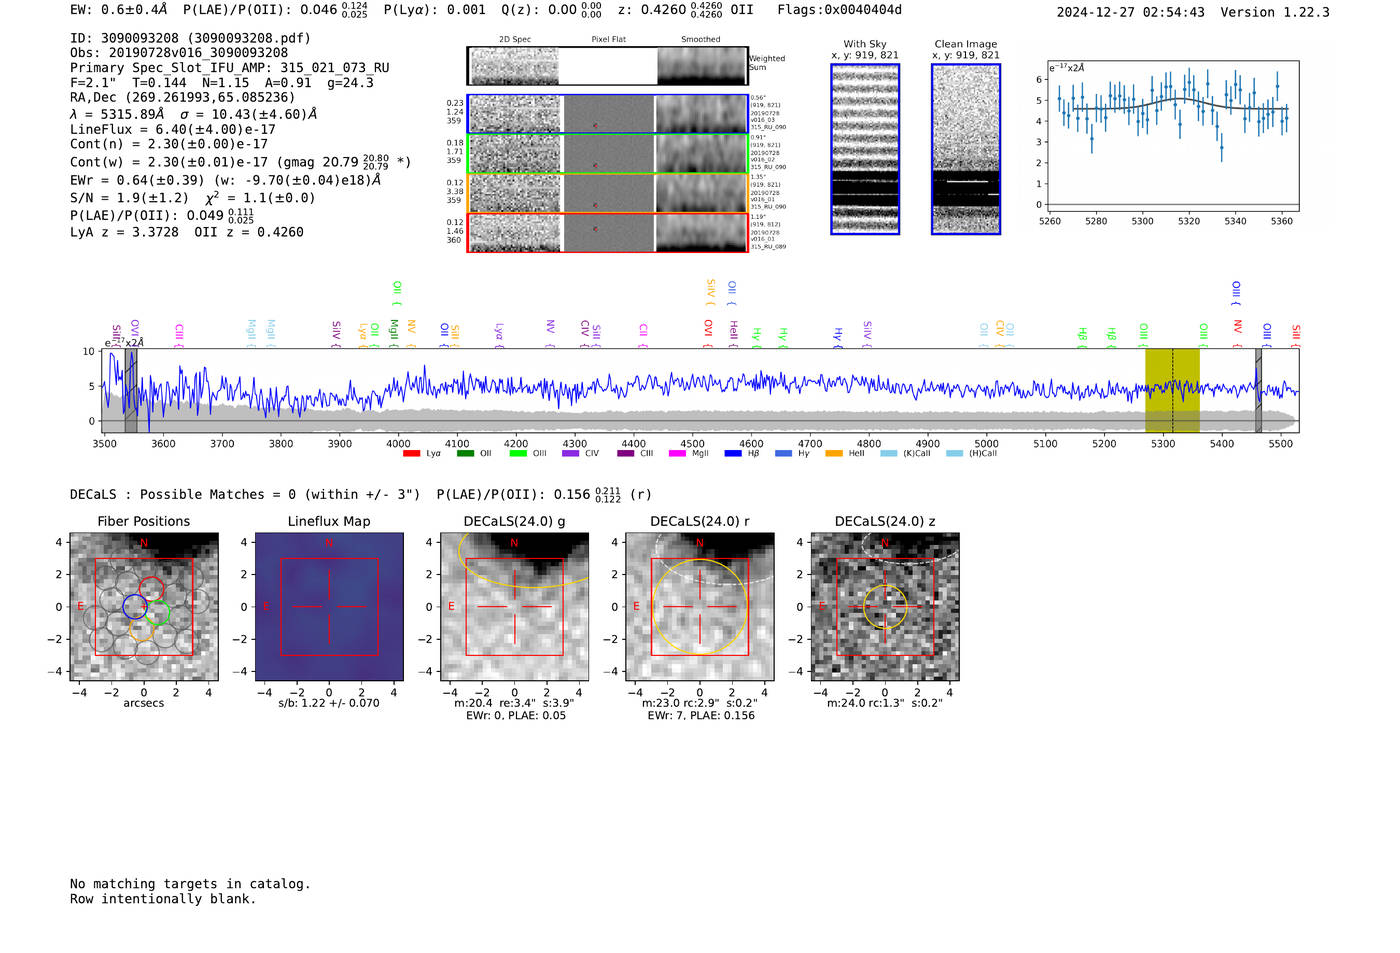Click the green fiber circle in Fiber Positions
The width and height of the screenshot is (1400, 953).
coord(157,613)
